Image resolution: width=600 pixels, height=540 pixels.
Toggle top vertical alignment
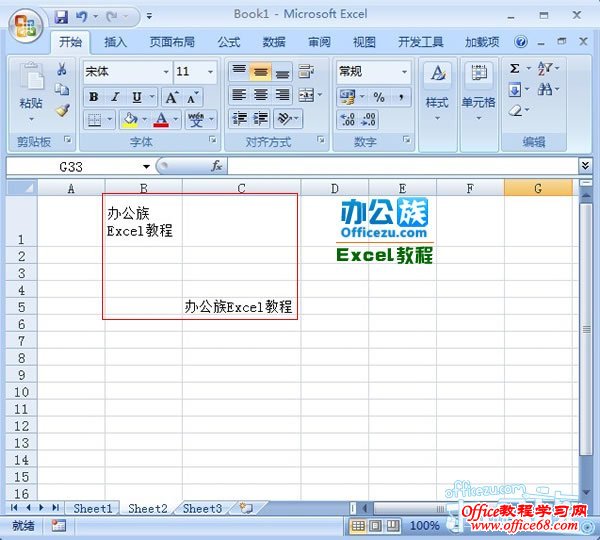coord(239,71)
